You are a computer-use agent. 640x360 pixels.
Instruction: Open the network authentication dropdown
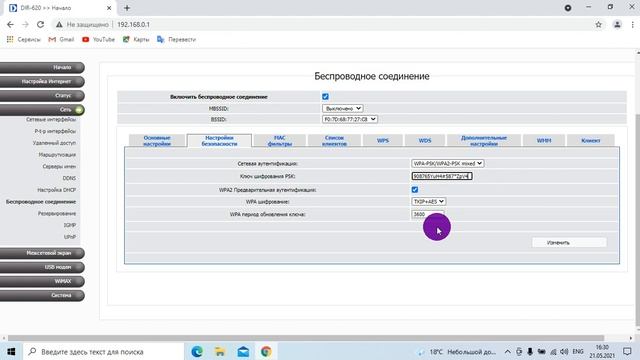point(447,163)
